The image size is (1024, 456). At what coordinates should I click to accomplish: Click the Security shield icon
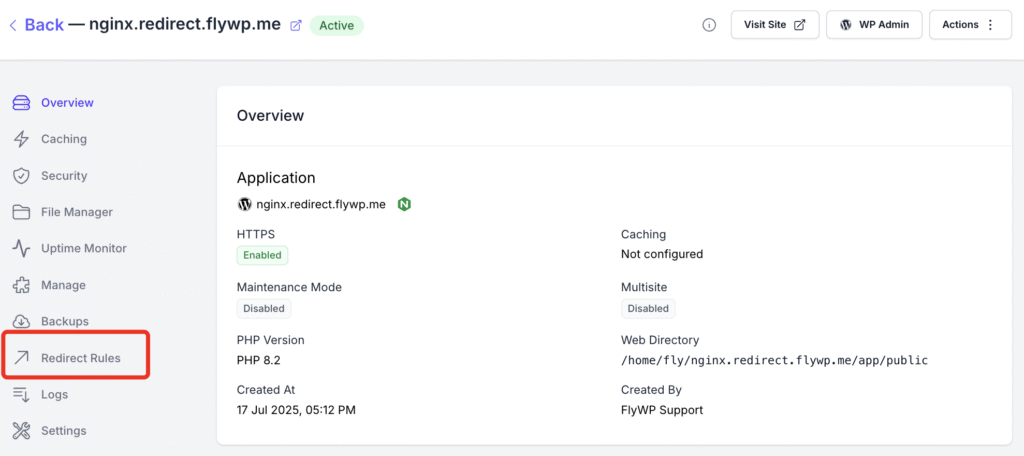(x=22, y=176)
